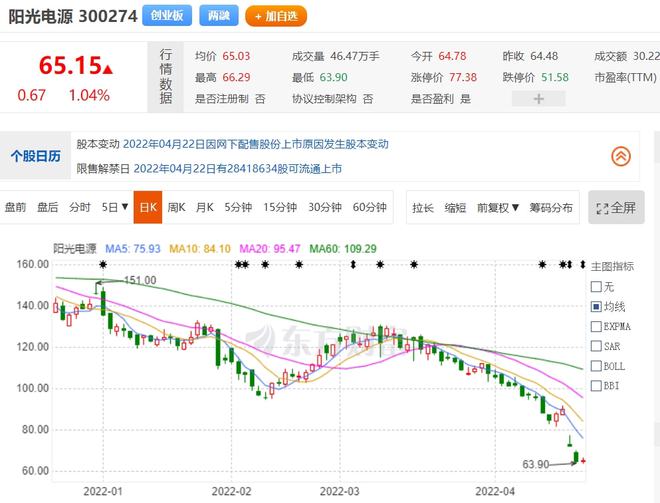Select the 30分钟 chart tab
Viewport: 660px width, 503px height.
pos(324,207)
